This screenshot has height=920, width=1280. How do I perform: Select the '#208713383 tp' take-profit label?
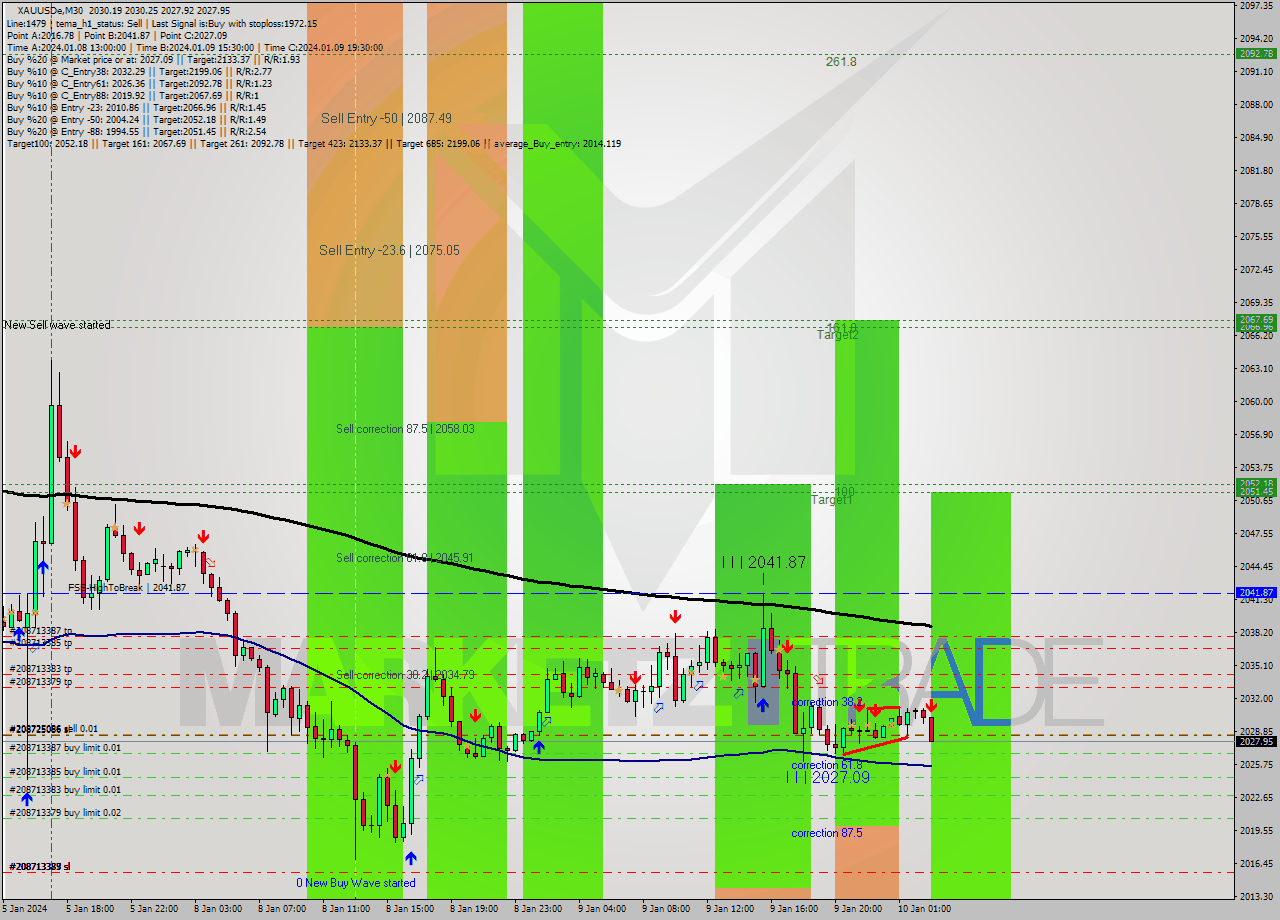click(x=41, y=668)
